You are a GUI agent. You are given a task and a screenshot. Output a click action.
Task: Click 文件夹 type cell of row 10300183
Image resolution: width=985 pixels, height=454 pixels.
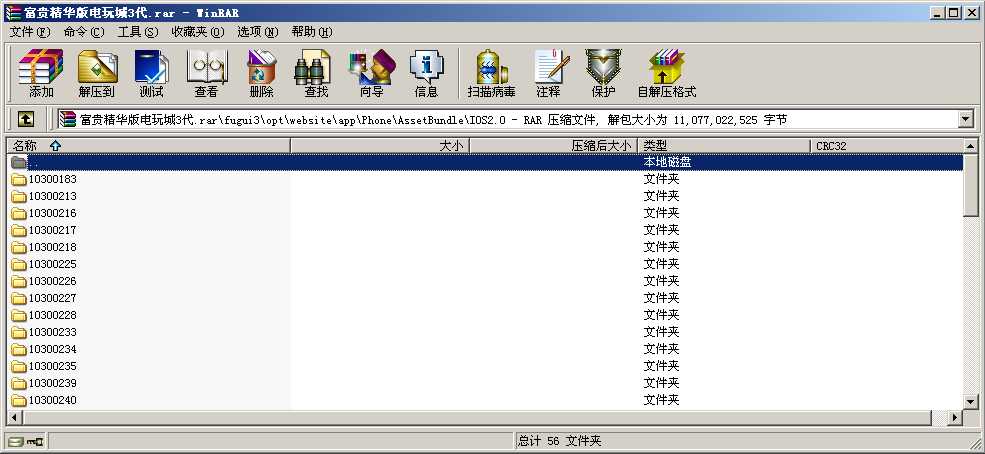pos(661,180)
